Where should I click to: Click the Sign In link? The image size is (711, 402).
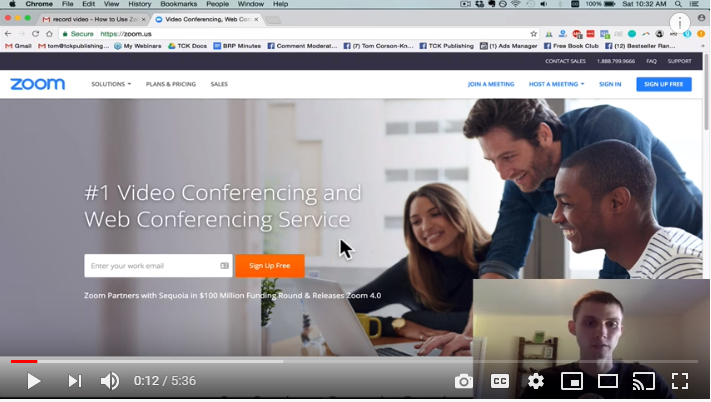pos(610,84)
